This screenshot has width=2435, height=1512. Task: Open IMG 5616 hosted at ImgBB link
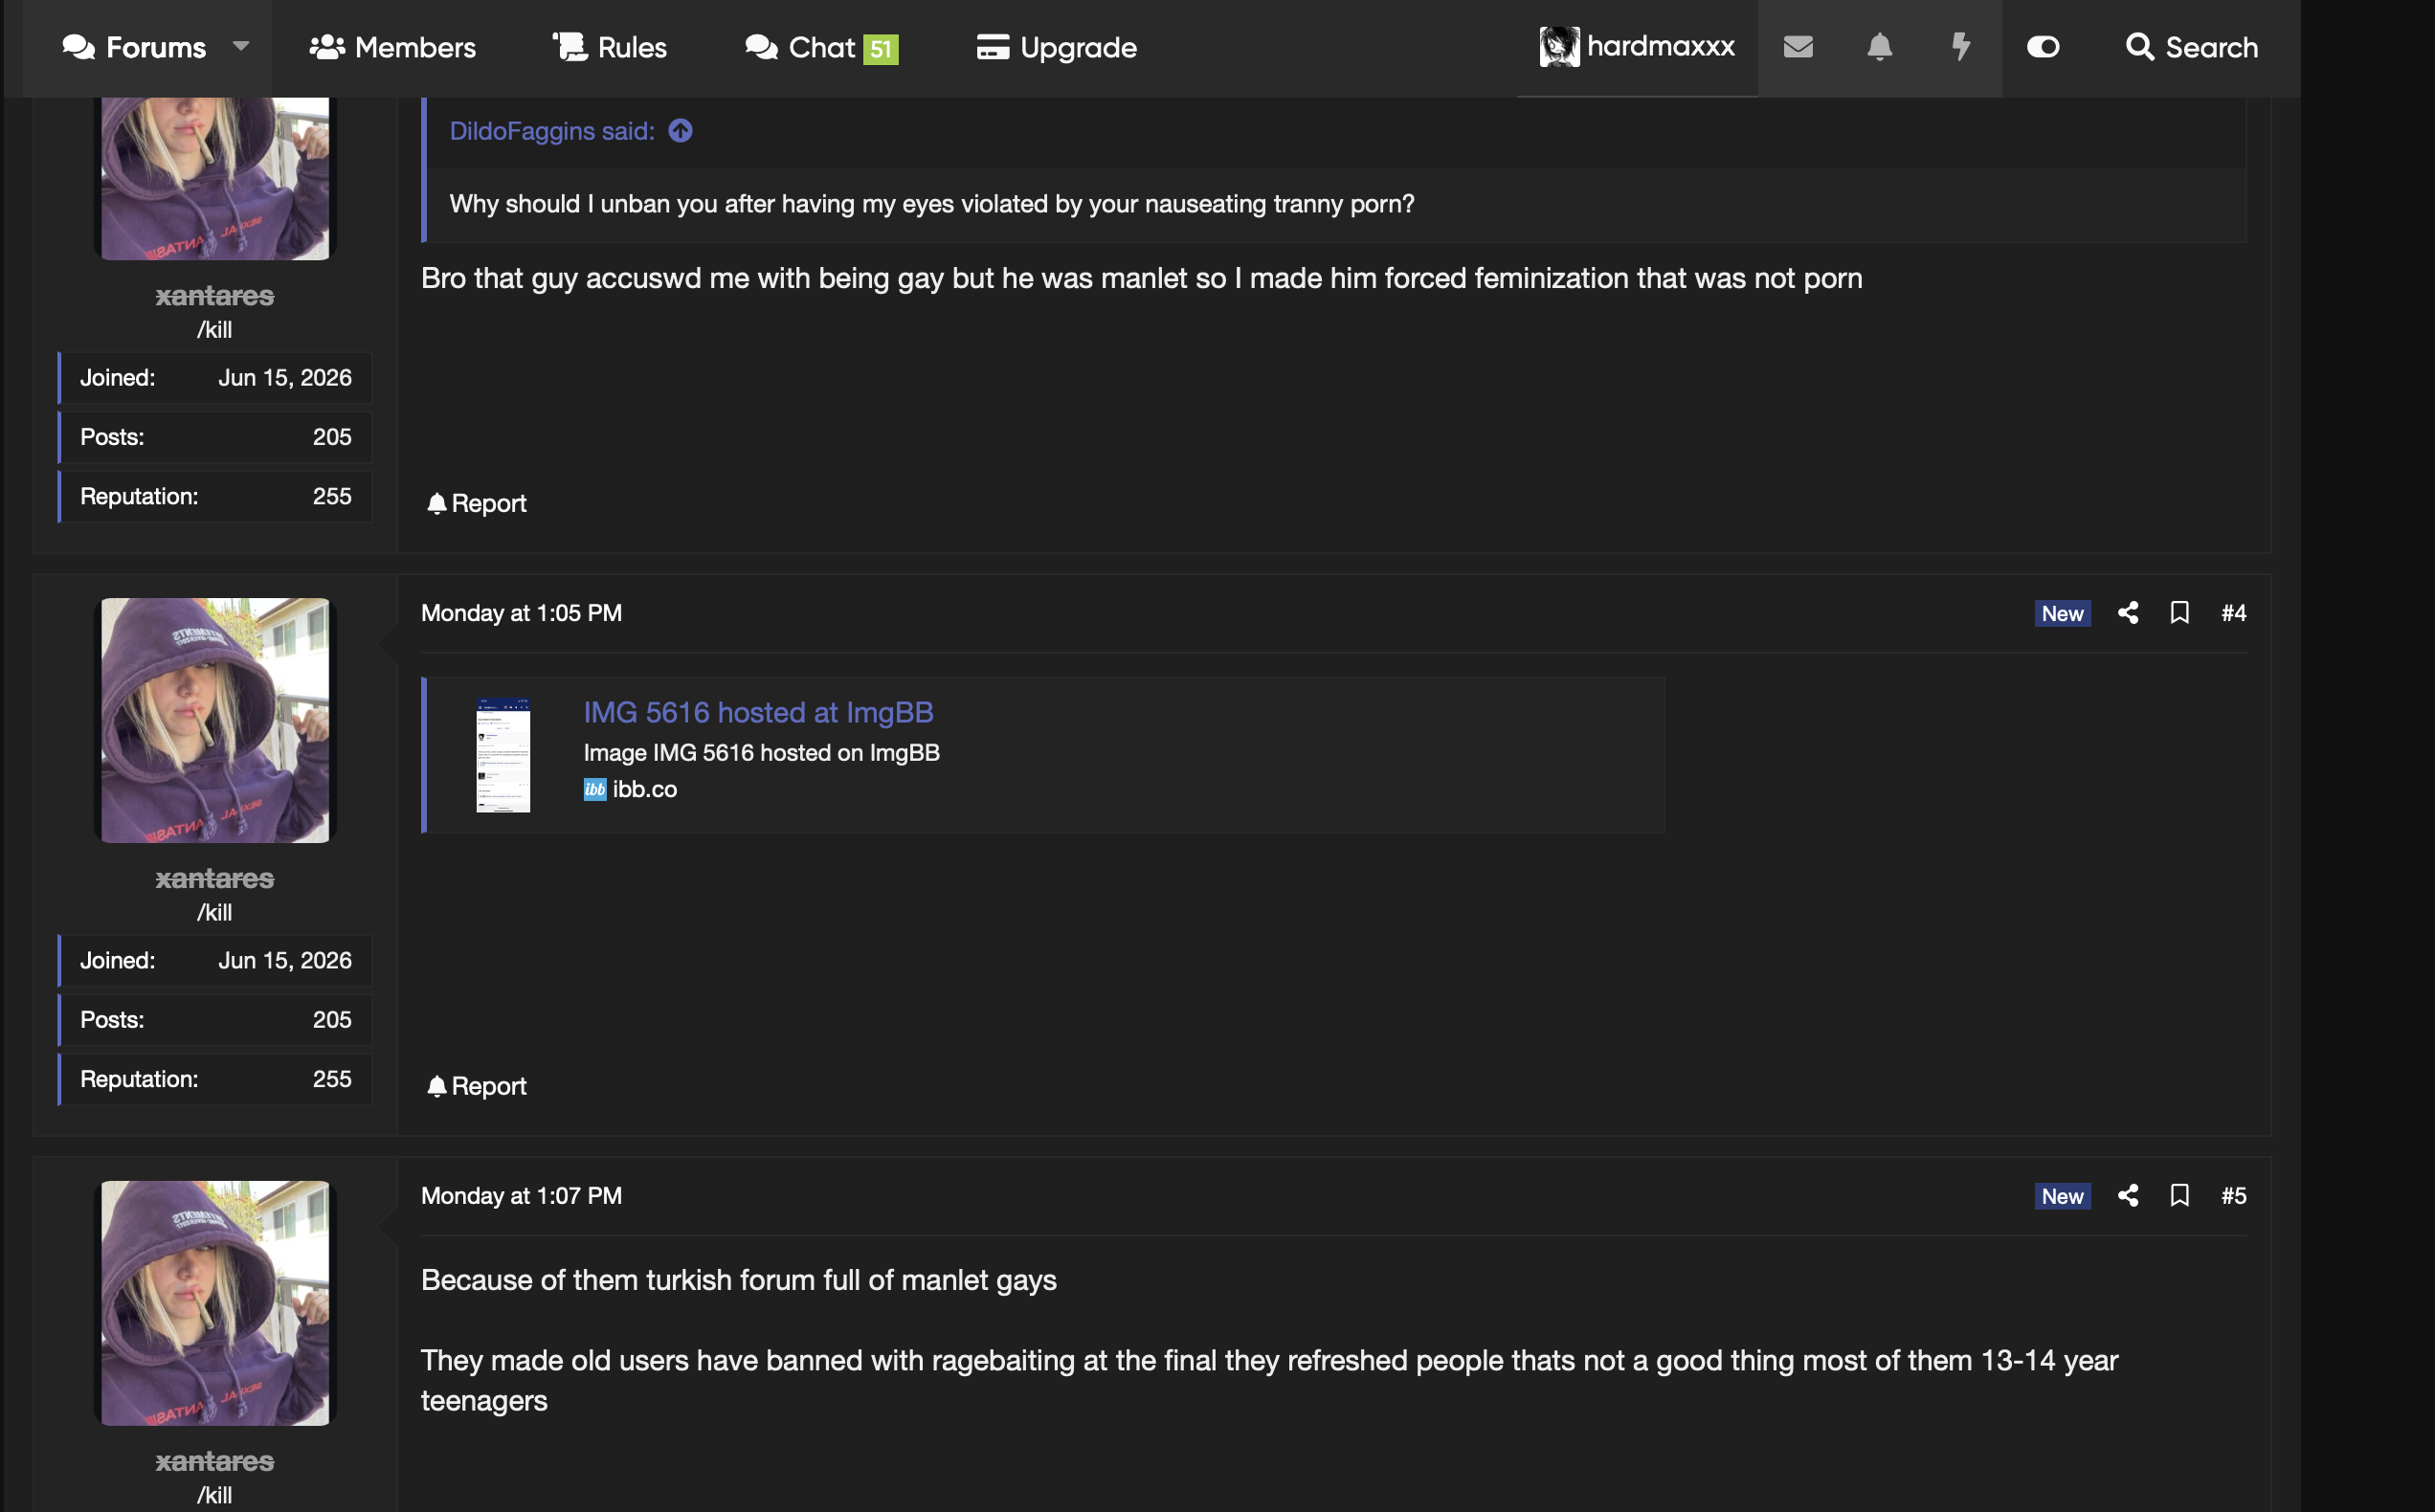(758, 712)
